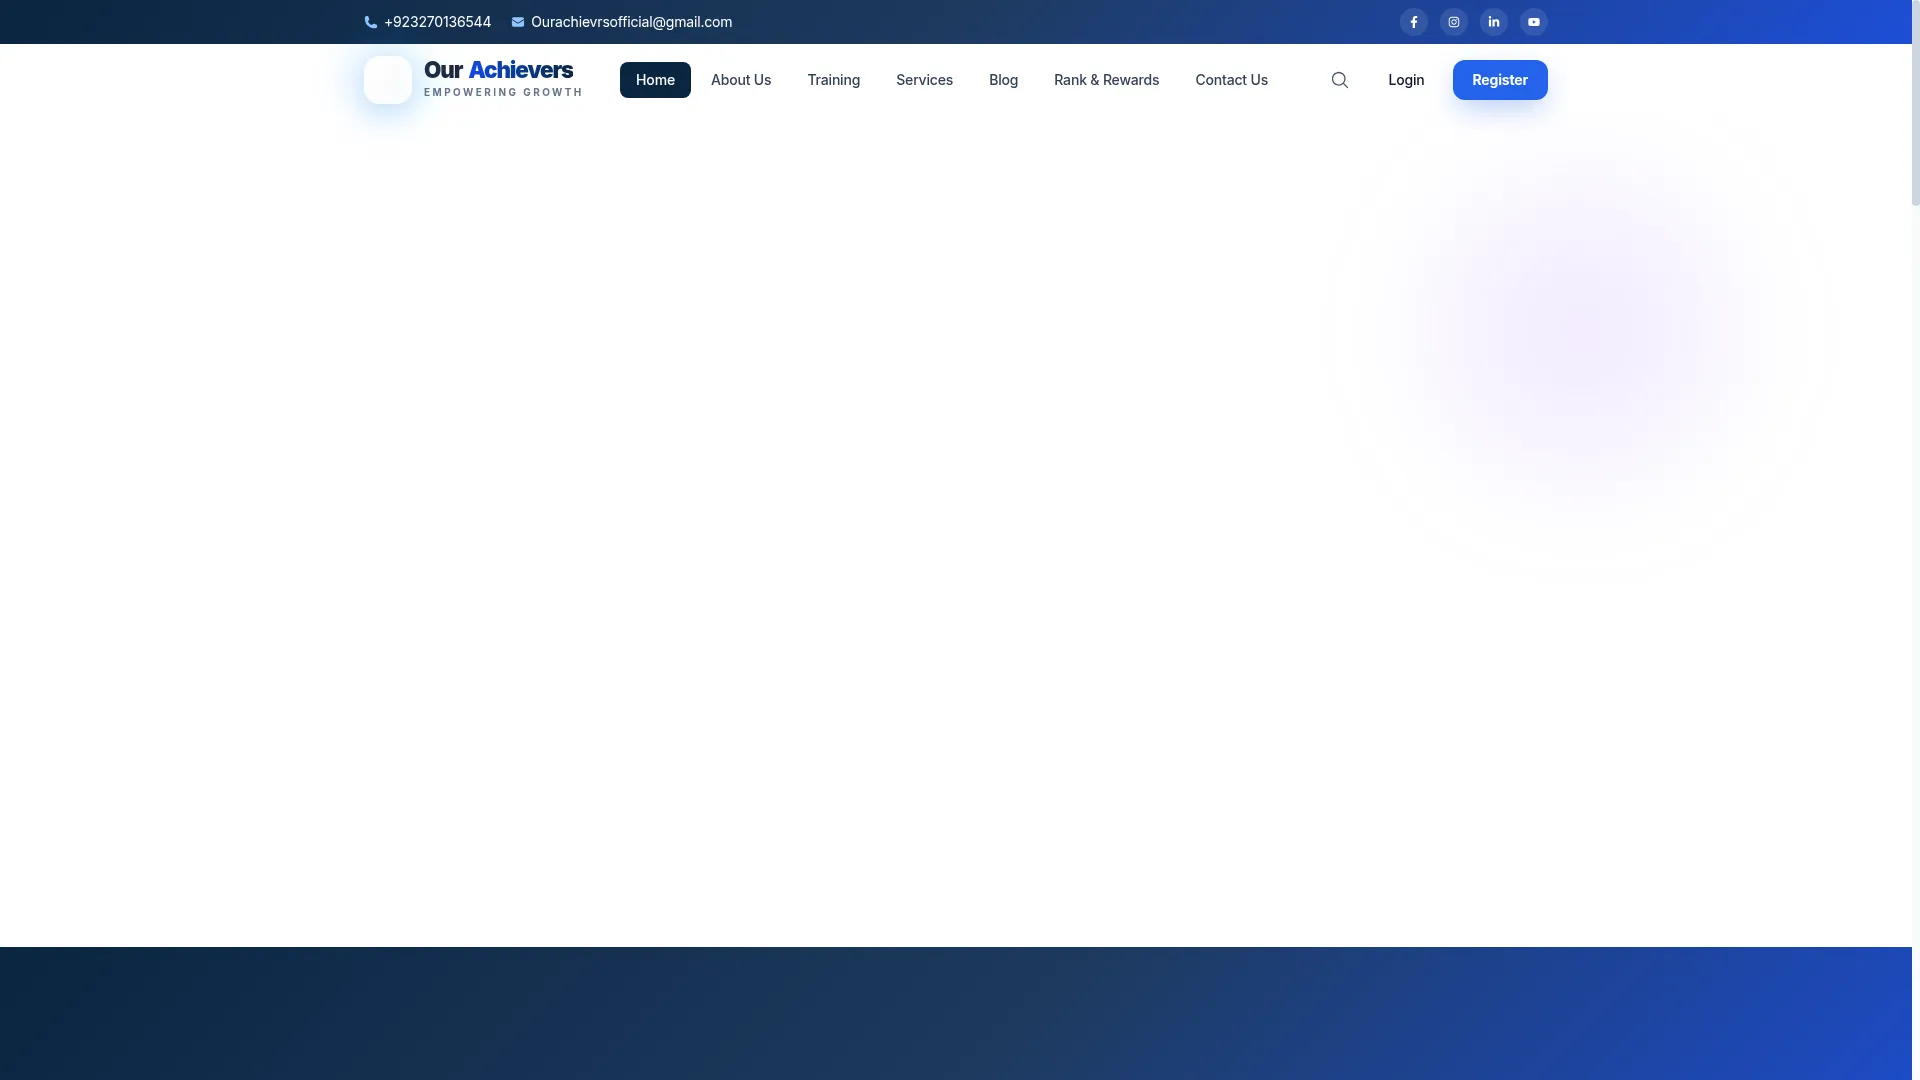This screenshot has height=1080, width=1920.
Task: Open the Instagram social icon
Action: [1453, 22]
